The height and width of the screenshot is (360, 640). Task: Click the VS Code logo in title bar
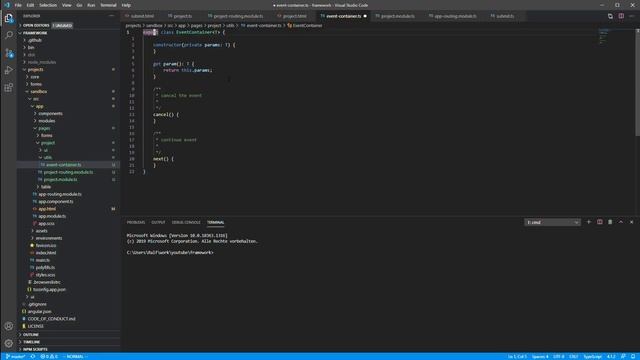pyautogui.click(x=7, y=5)
